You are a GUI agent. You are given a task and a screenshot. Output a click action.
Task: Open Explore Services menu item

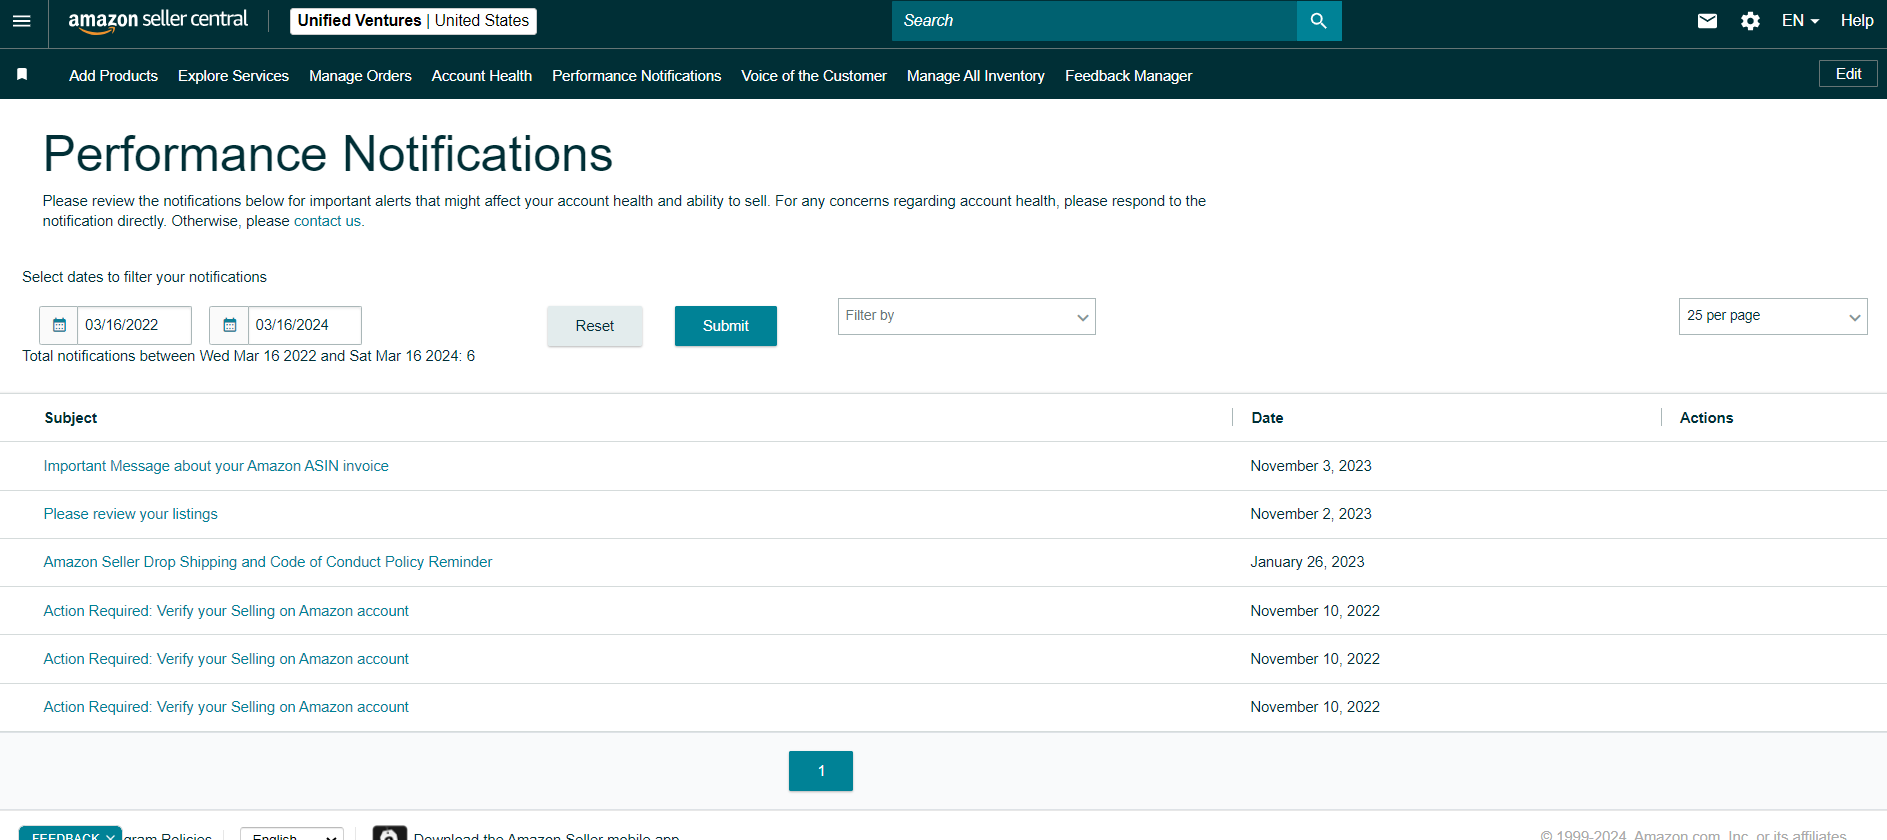tap(233, 76)
